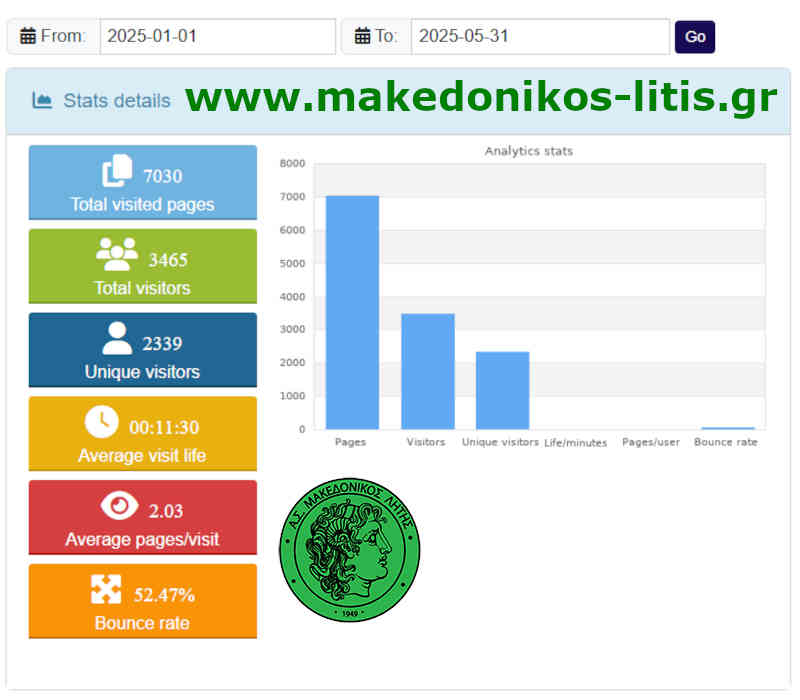The image size is (800, 700).
Task: Select the Pages bar in the chart
Action: [352, 312]
